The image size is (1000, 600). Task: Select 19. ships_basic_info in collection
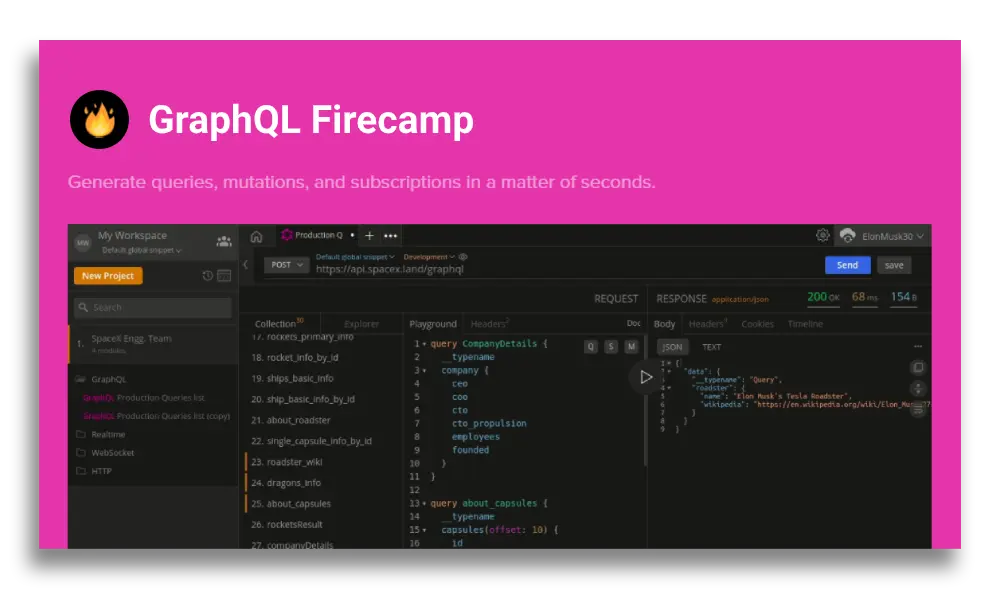pos(292,379)
